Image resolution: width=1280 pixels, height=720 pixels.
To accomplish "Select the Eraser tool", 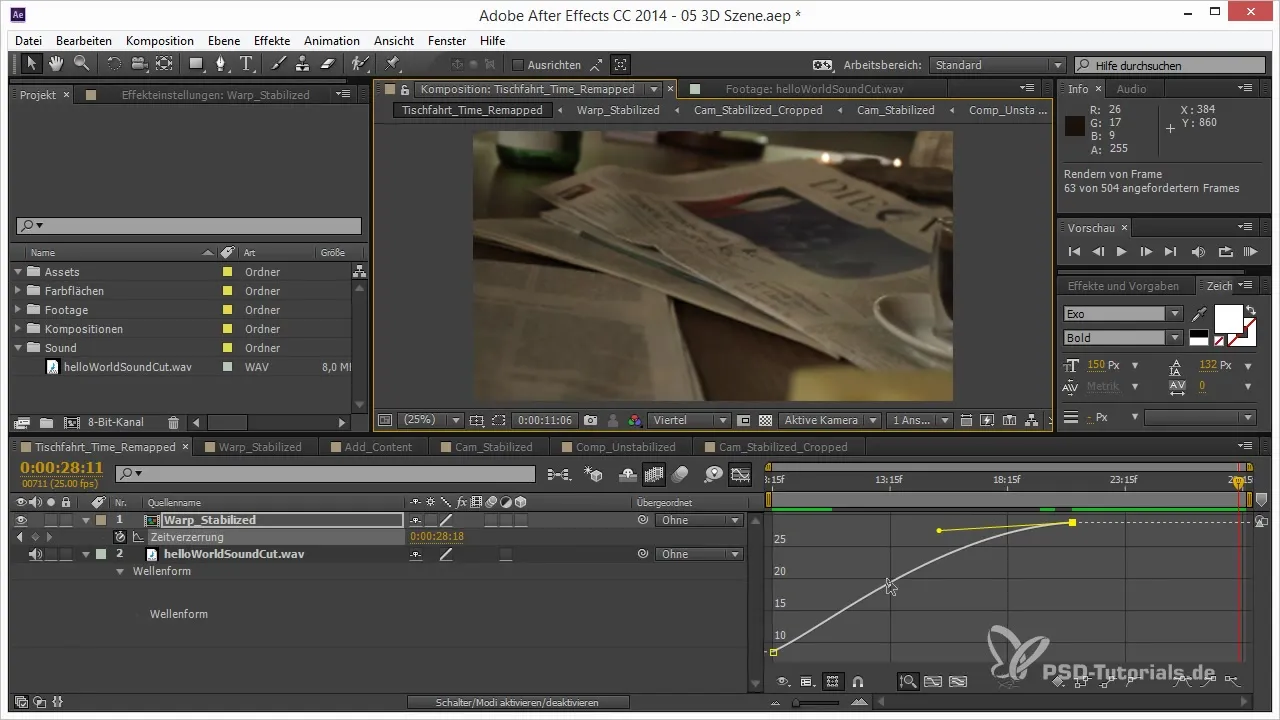I will (329, 64).
